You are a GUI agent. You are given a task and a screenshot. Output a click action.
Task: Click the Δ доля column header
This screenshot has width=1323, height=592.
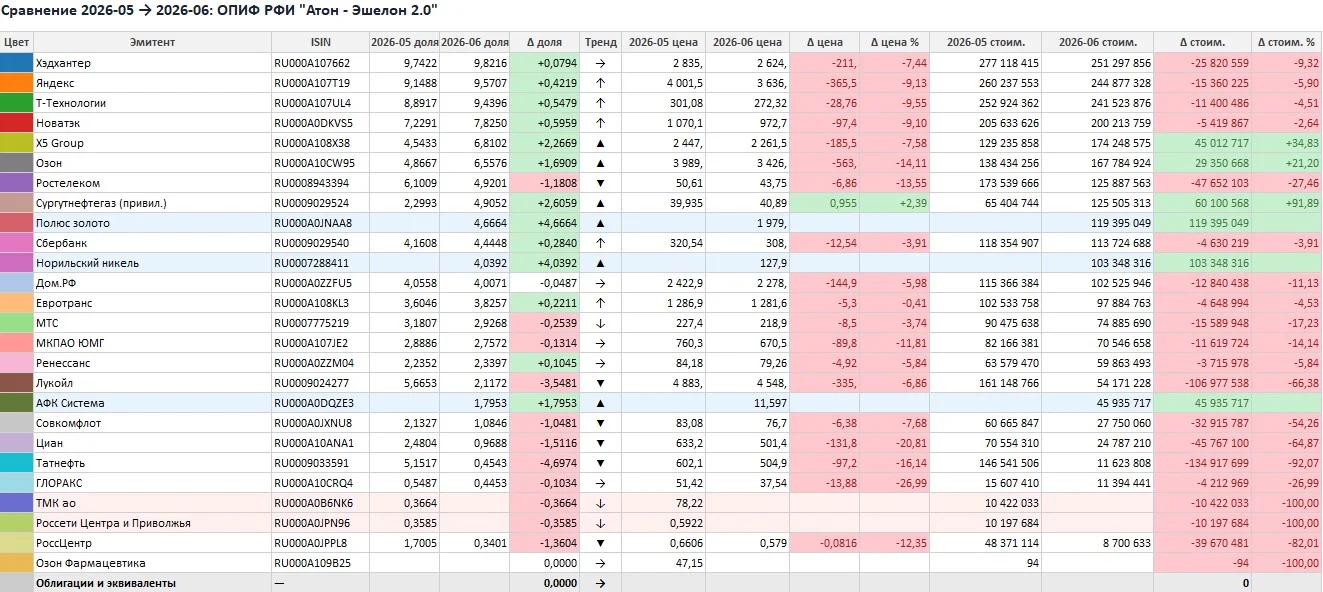pos(545,42)
